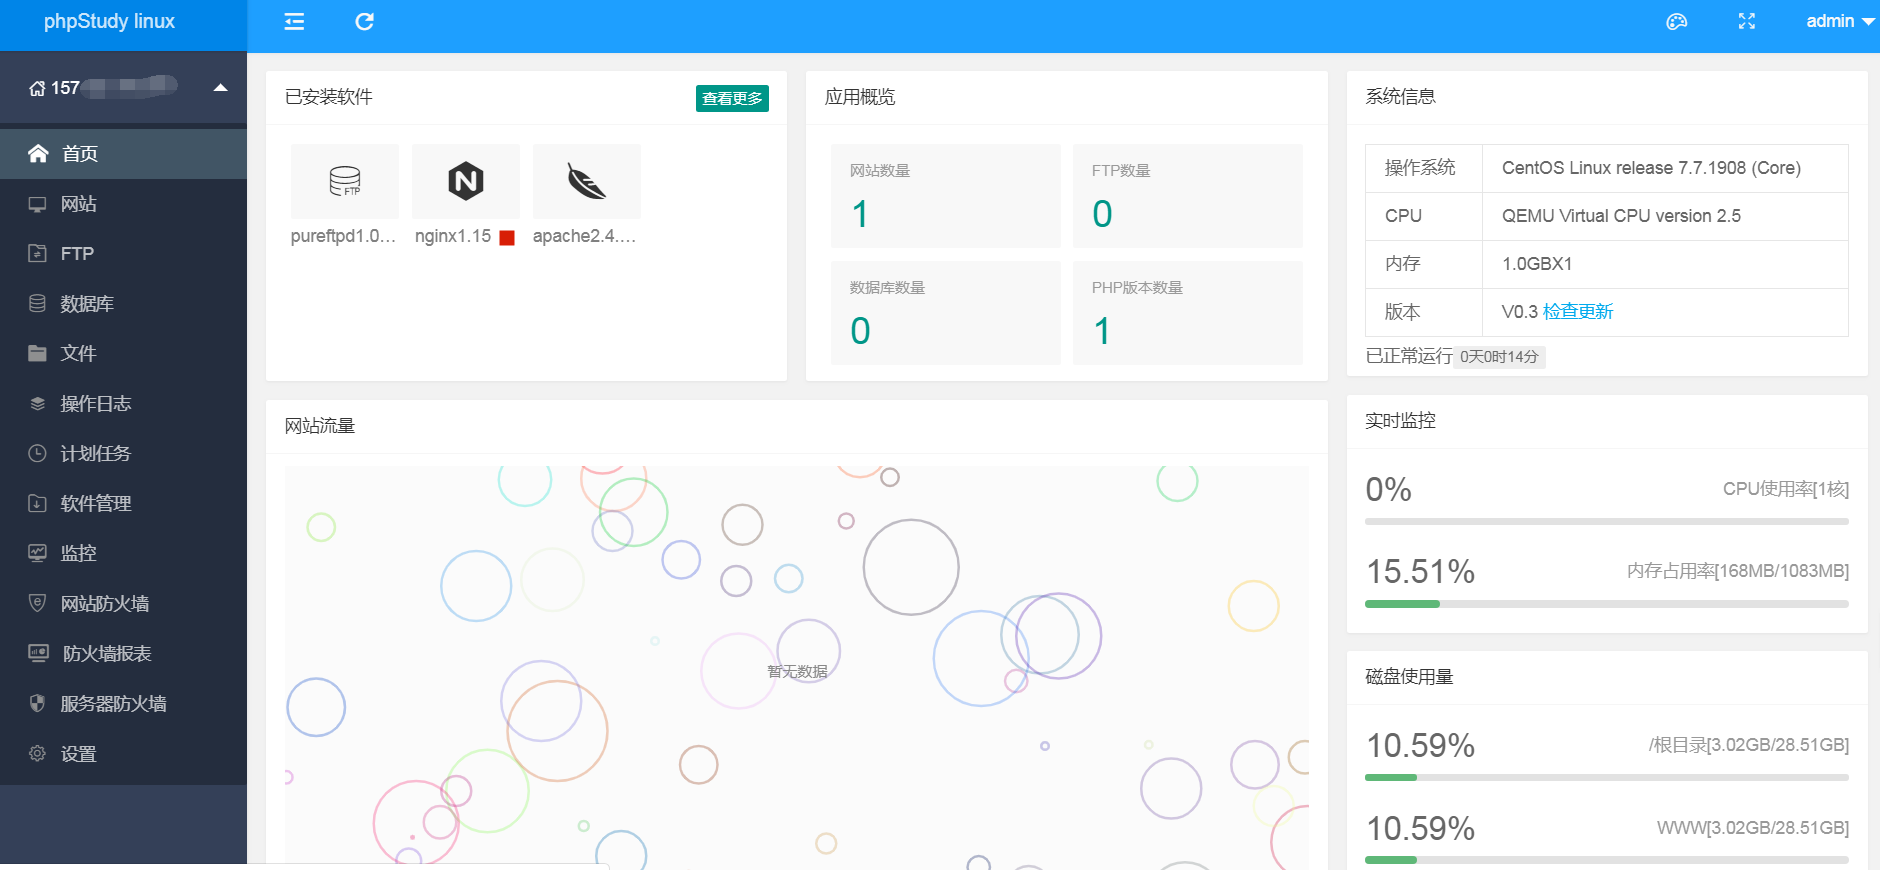The image size is (1880, 870).
Task: Open the FTP menu item
Action: coord(123,254)
